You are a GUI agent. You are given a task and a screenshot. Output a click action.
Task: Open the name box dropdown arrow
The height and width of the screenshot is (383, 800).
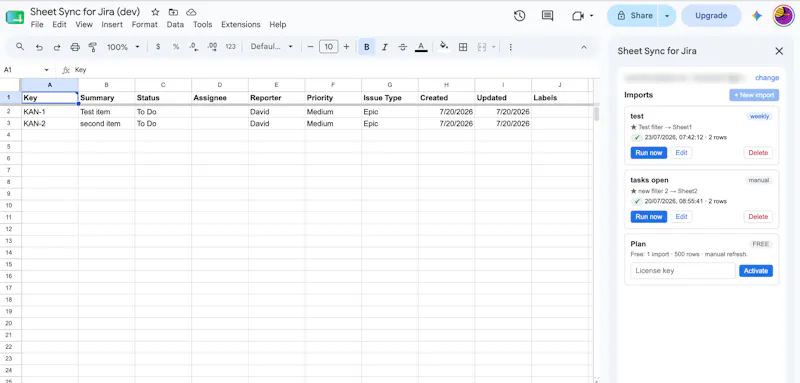tap(46, 70)
